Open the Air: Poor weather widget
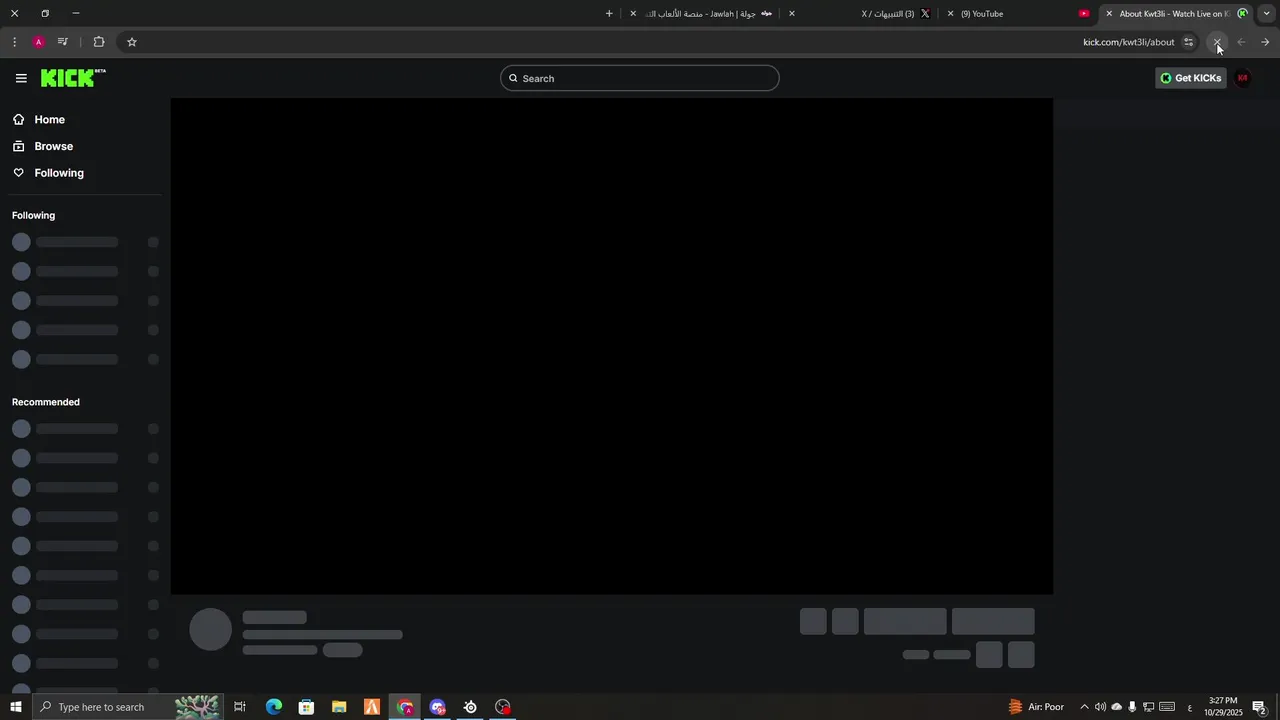 [x=1036, y=707]
